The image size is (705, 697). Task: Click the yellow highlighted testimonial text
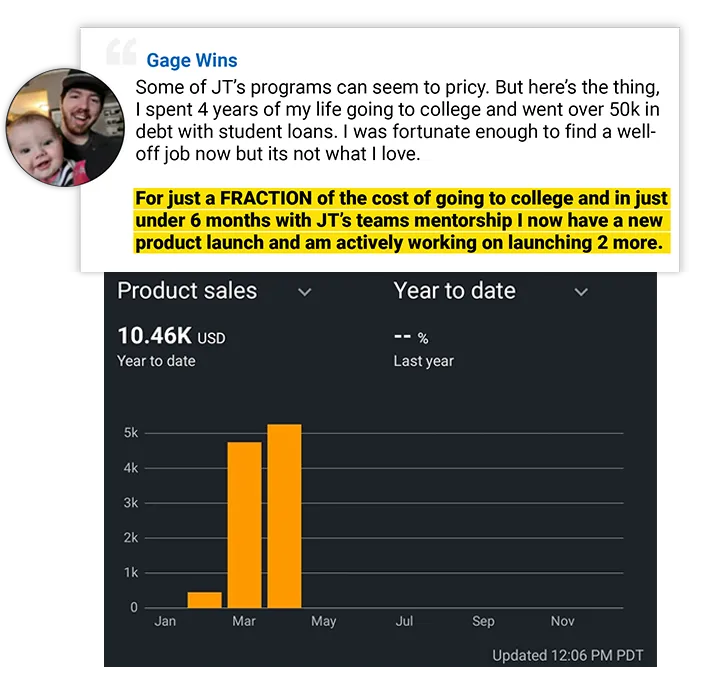[x=402, y=220]
